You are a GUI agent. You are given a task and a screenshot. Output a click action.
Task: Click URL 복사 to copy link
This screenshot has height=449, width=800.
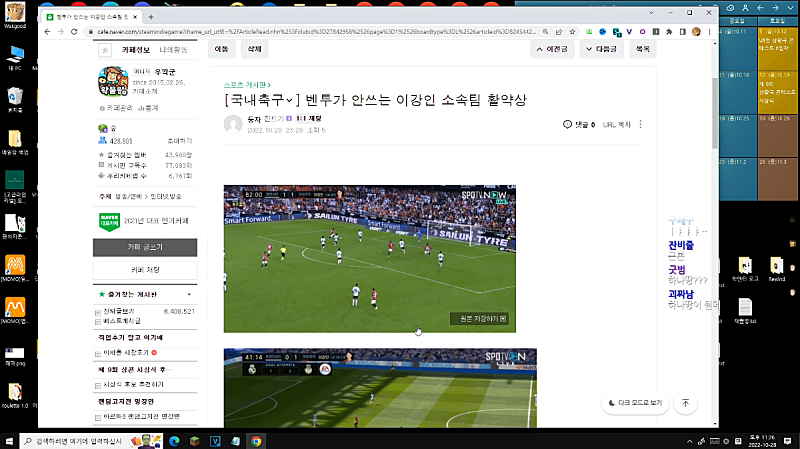click(617, 124)
